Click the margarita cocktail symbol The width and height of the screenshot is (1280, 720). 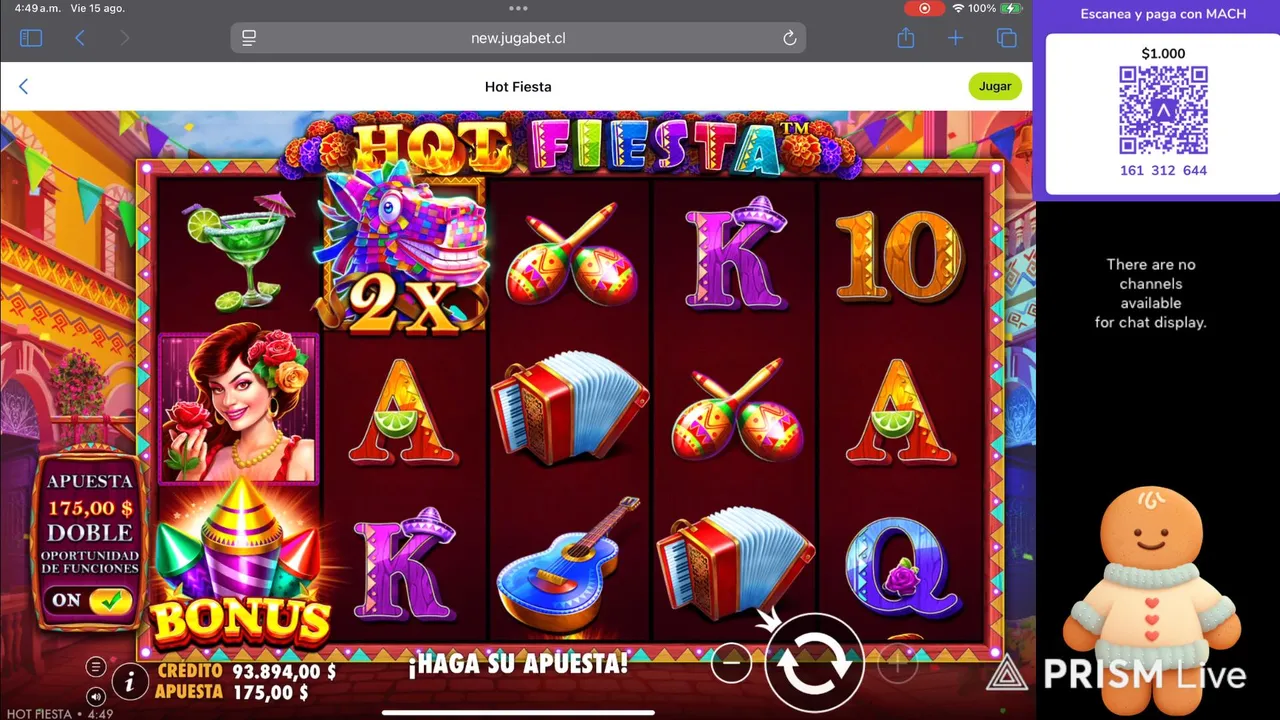tap(240, 250)
